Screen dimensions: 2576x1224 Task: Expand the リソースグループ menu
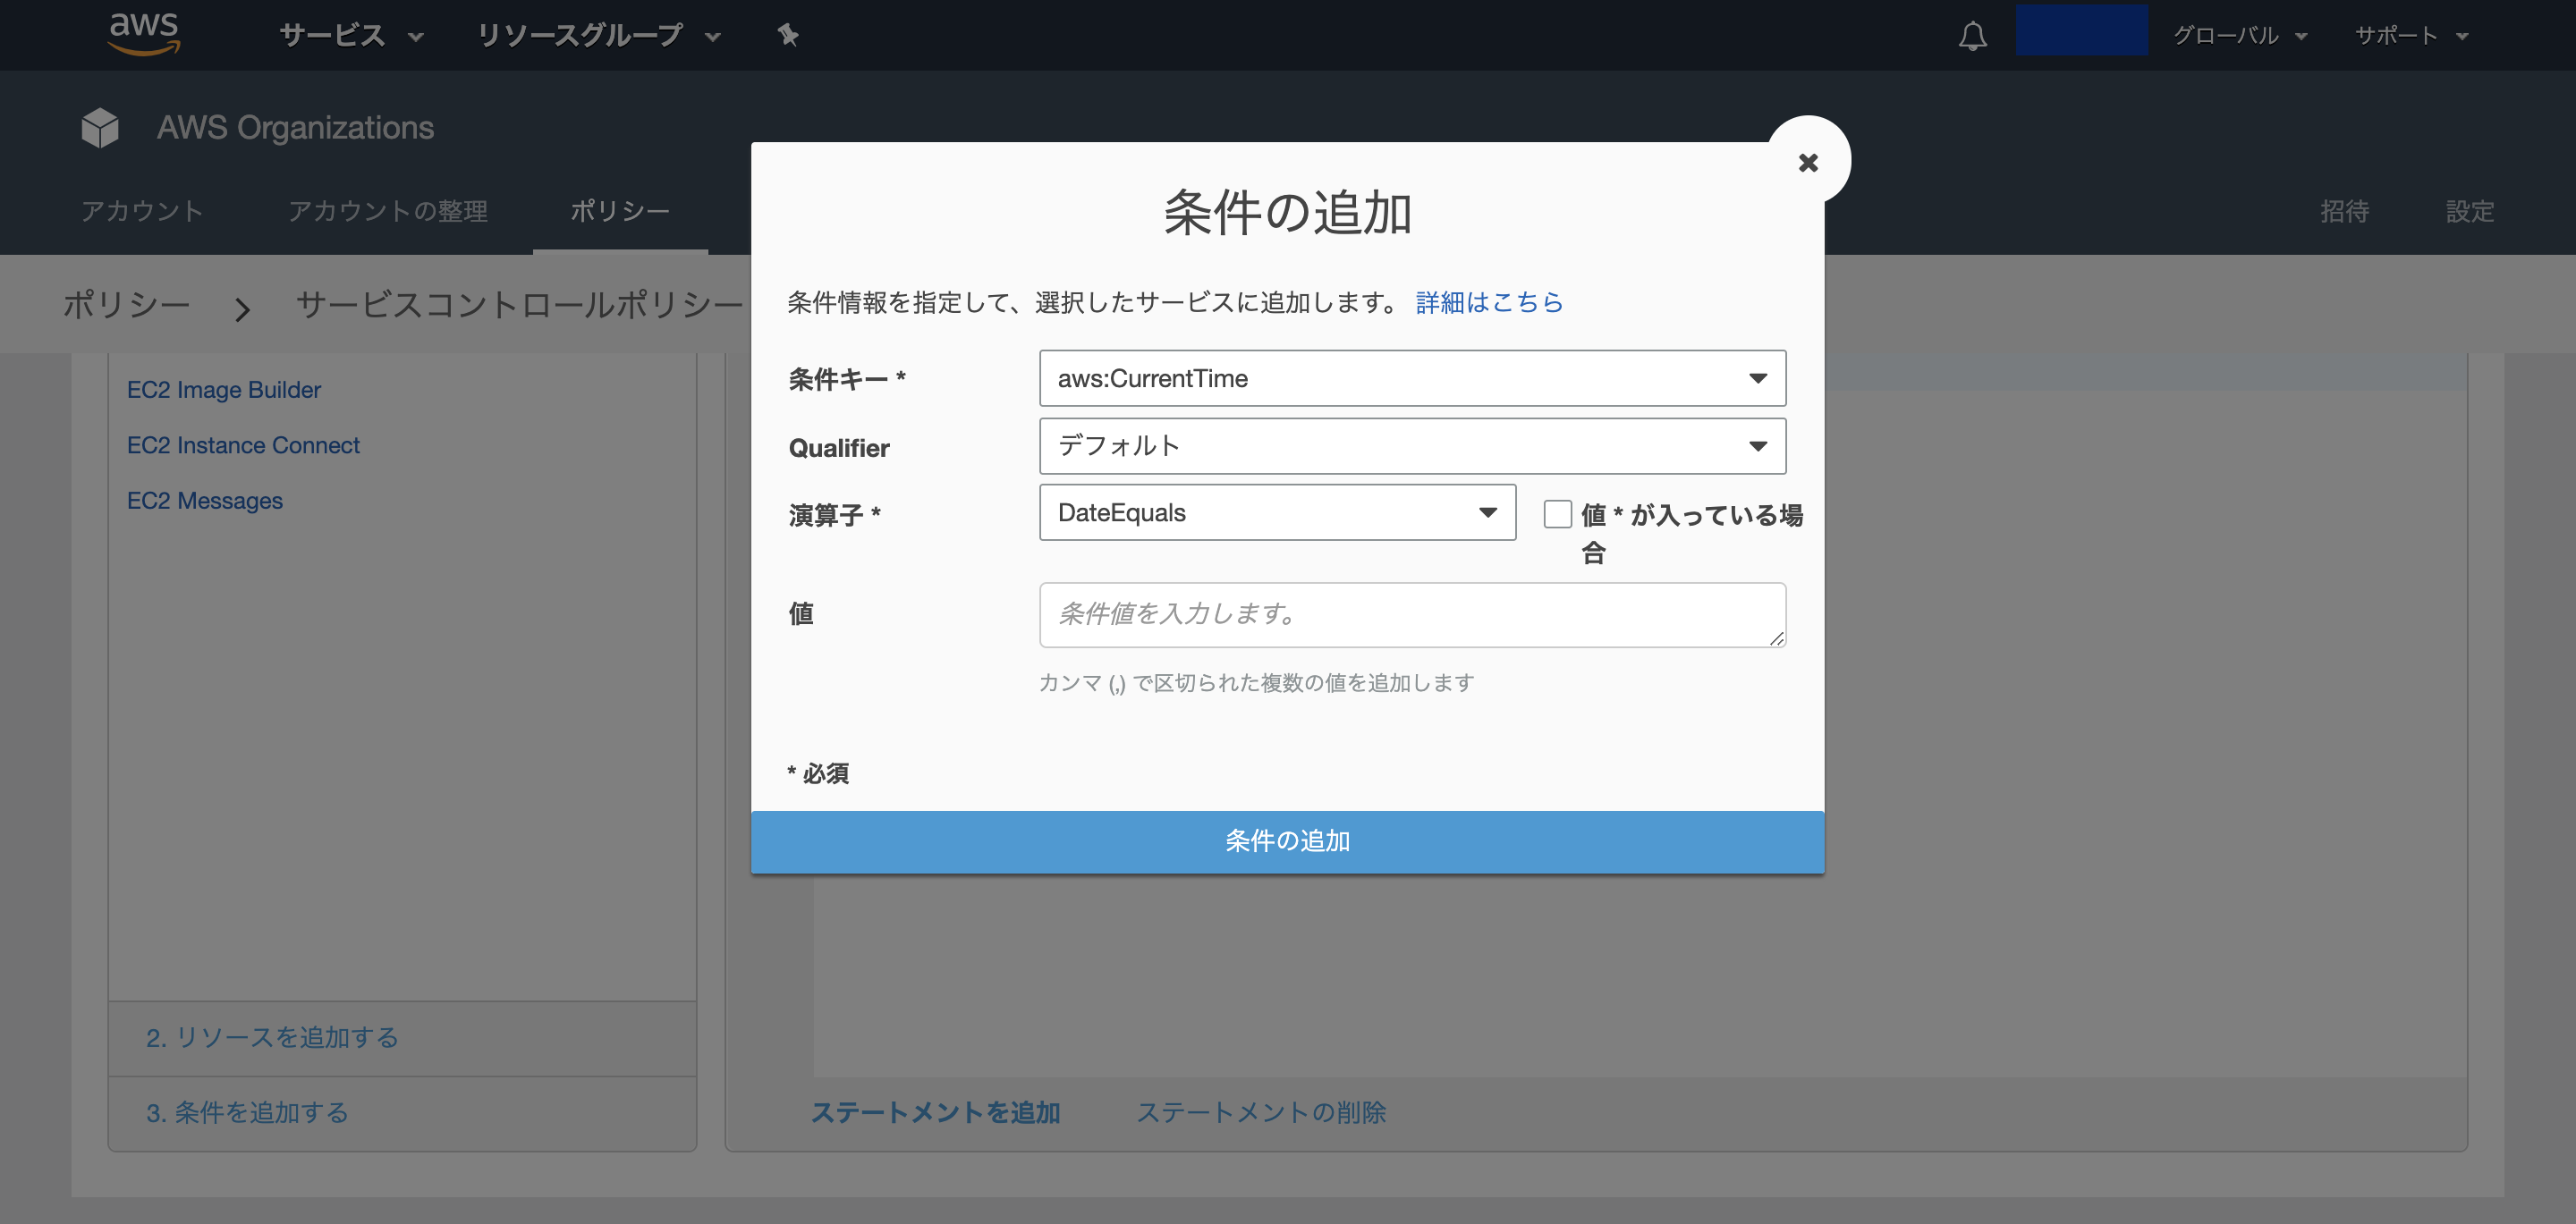point(598,36)
